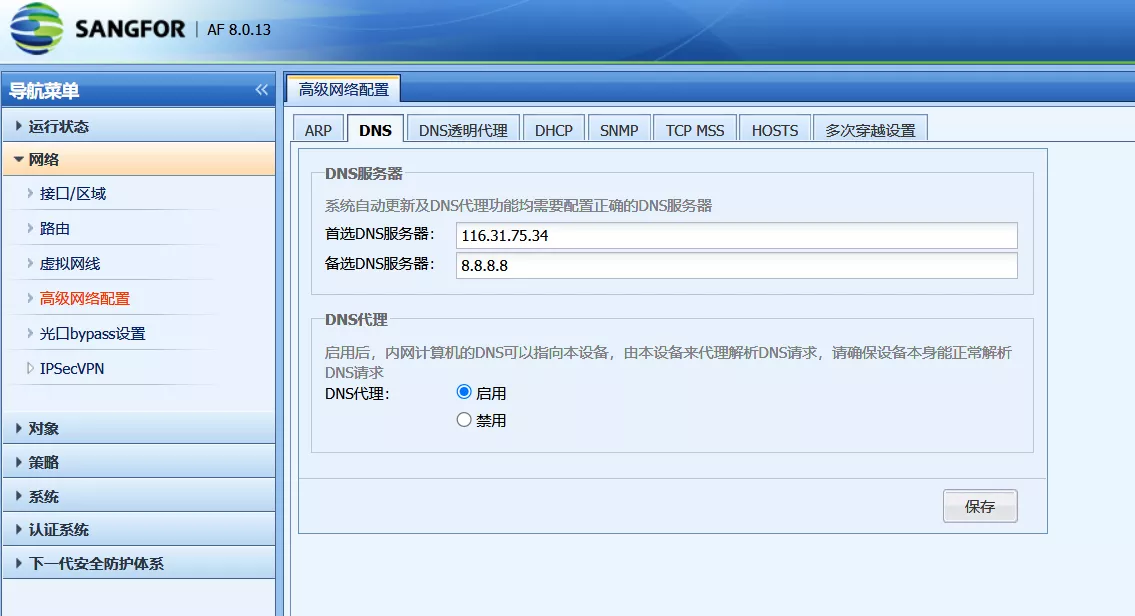Collapse the 网络 menu section
The width and height of the screenshot is (1135, 616).
tap(44, 160)
